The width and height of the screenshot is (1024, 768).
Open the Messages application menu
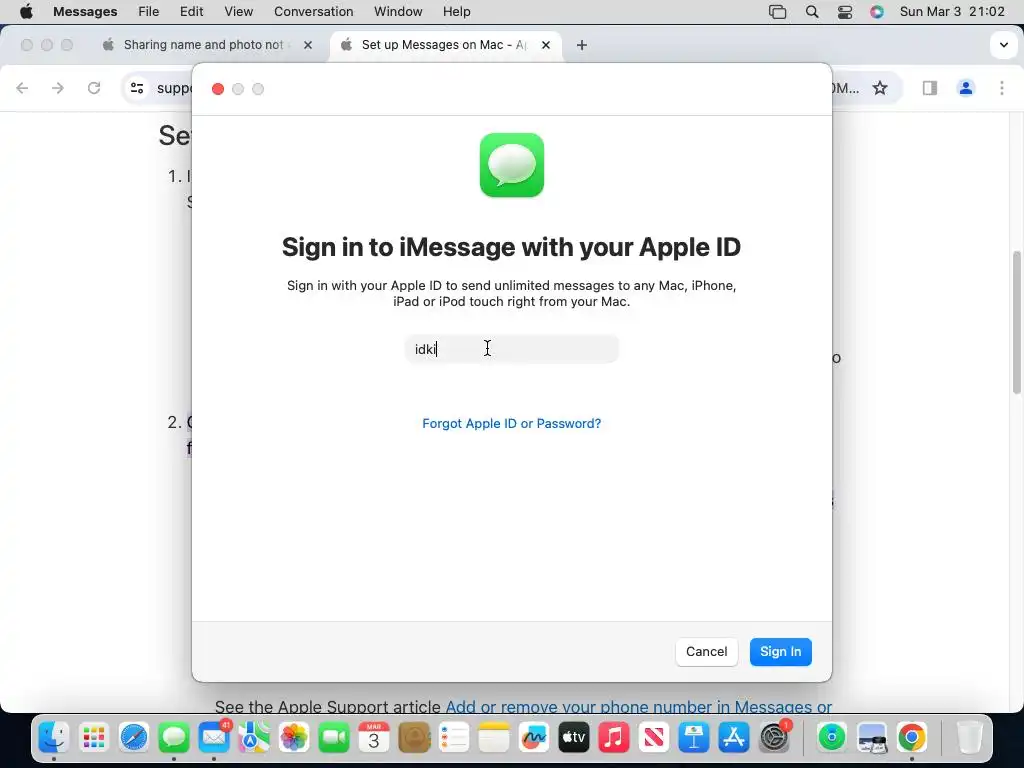[x=85, y=12]
